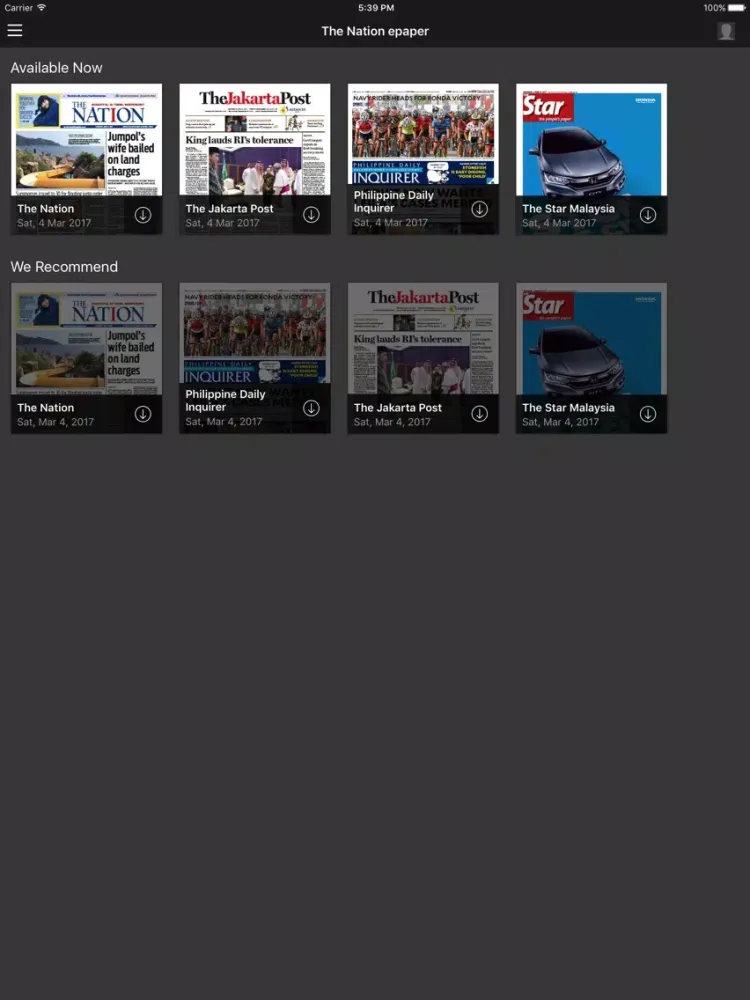The width and height of the screenshot is (750, 1000).
Task: Click the battery indicator in status bar
Action: point(736,8)
